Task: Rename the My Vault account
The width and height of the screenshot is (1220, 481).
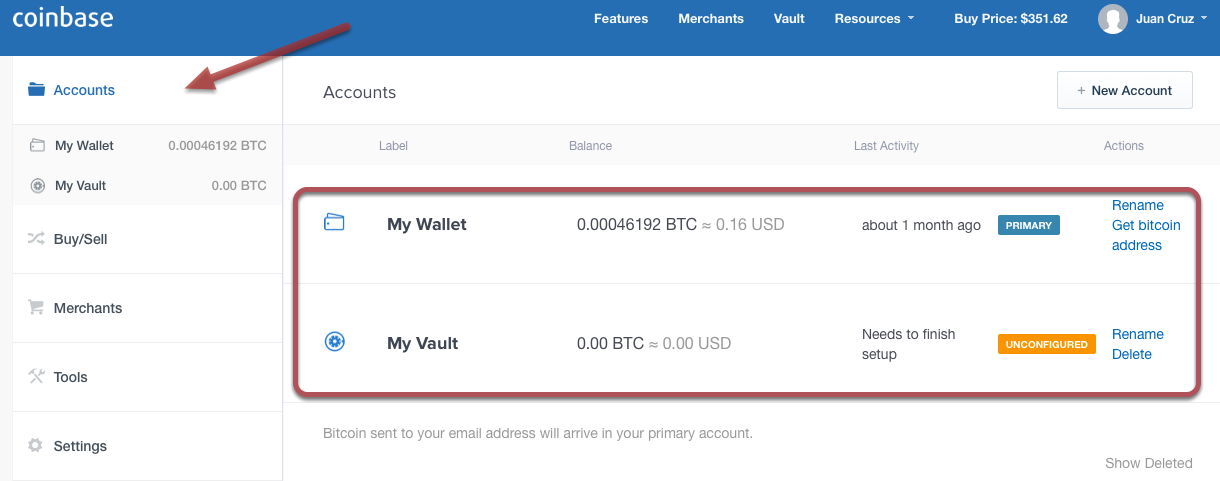Action: [x=1138, y=334]
